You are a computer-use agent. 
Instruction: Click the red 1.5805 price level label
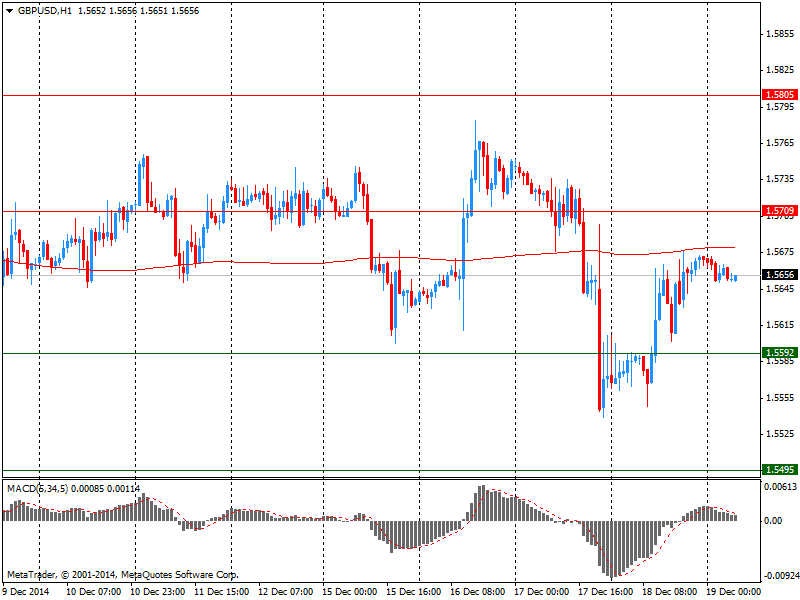coord(780,94)
